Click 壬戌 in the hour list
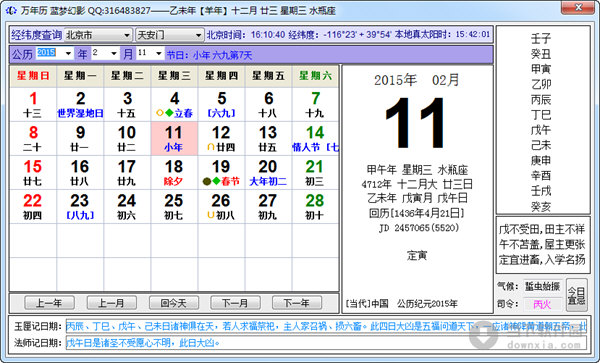Viewport: 600px width, 363px height. (x=541, y=191)
